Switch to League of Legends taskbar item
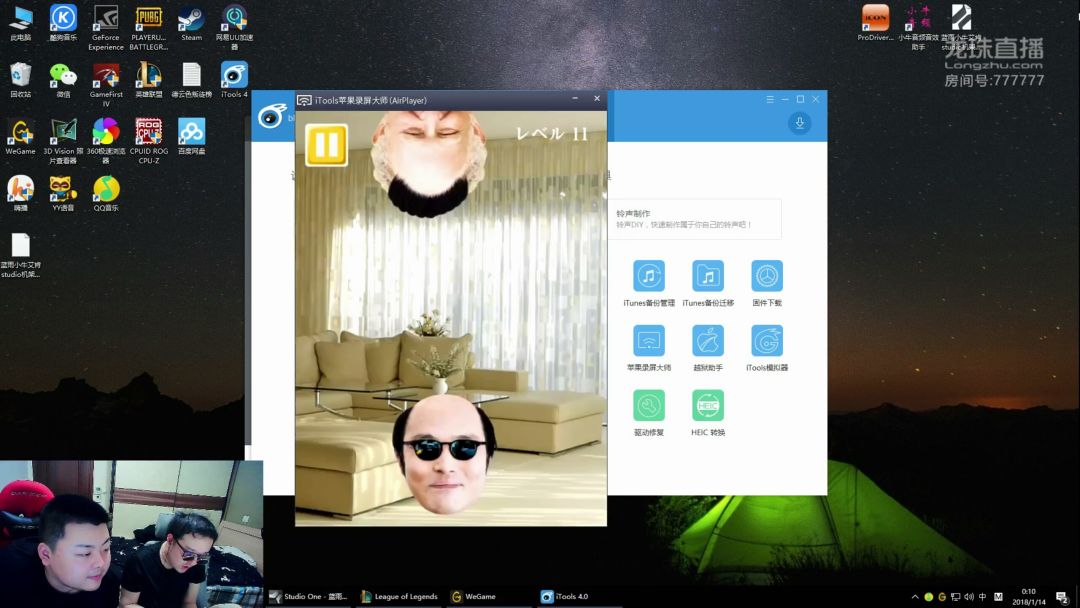This screenshot has height=608, width=1080. (399, 597)
